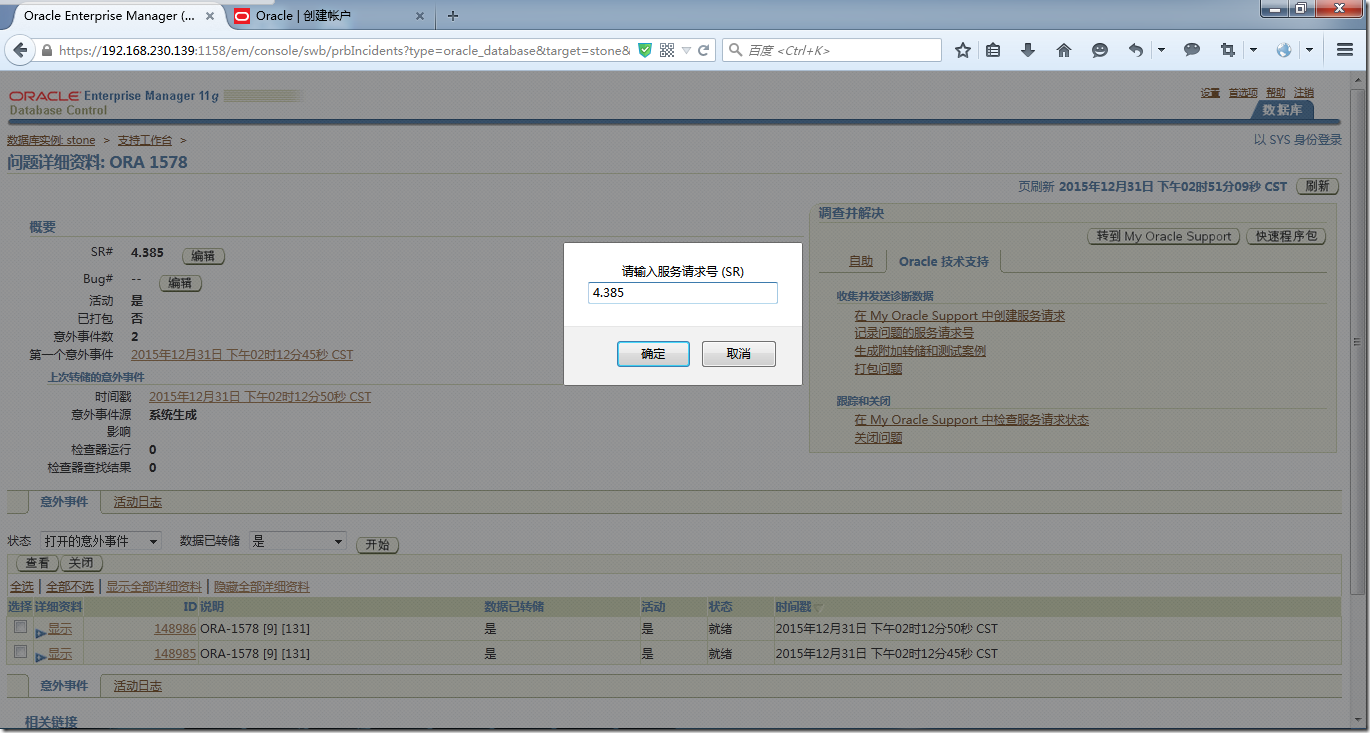Click the 生成附加转储和测试案例 link
1370x733 pixels.
920,351
